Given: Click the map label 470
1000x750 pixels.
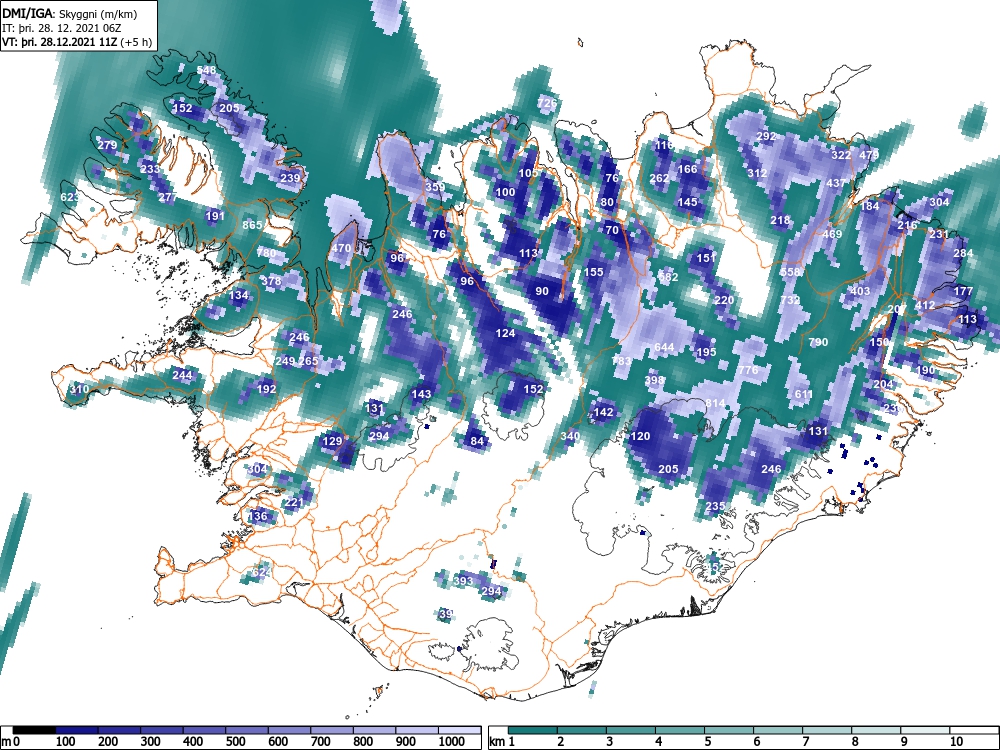Looking at the screenshot, I should coord(341,248).
